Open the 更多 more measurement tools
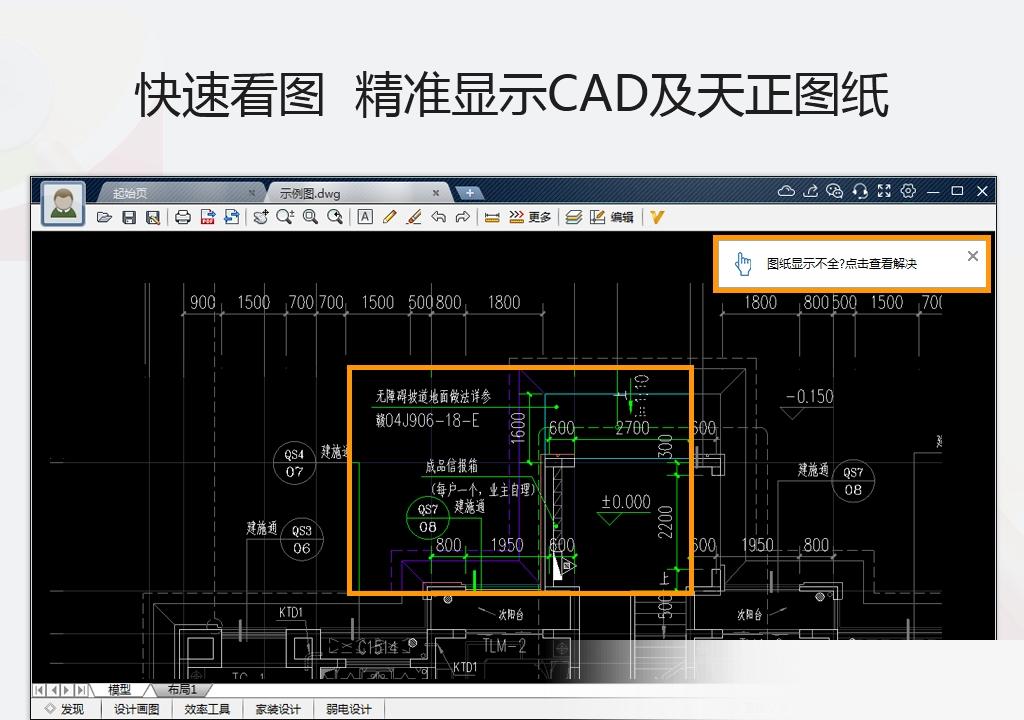Screen dimensions: 1024x720 tap(530, 217)
